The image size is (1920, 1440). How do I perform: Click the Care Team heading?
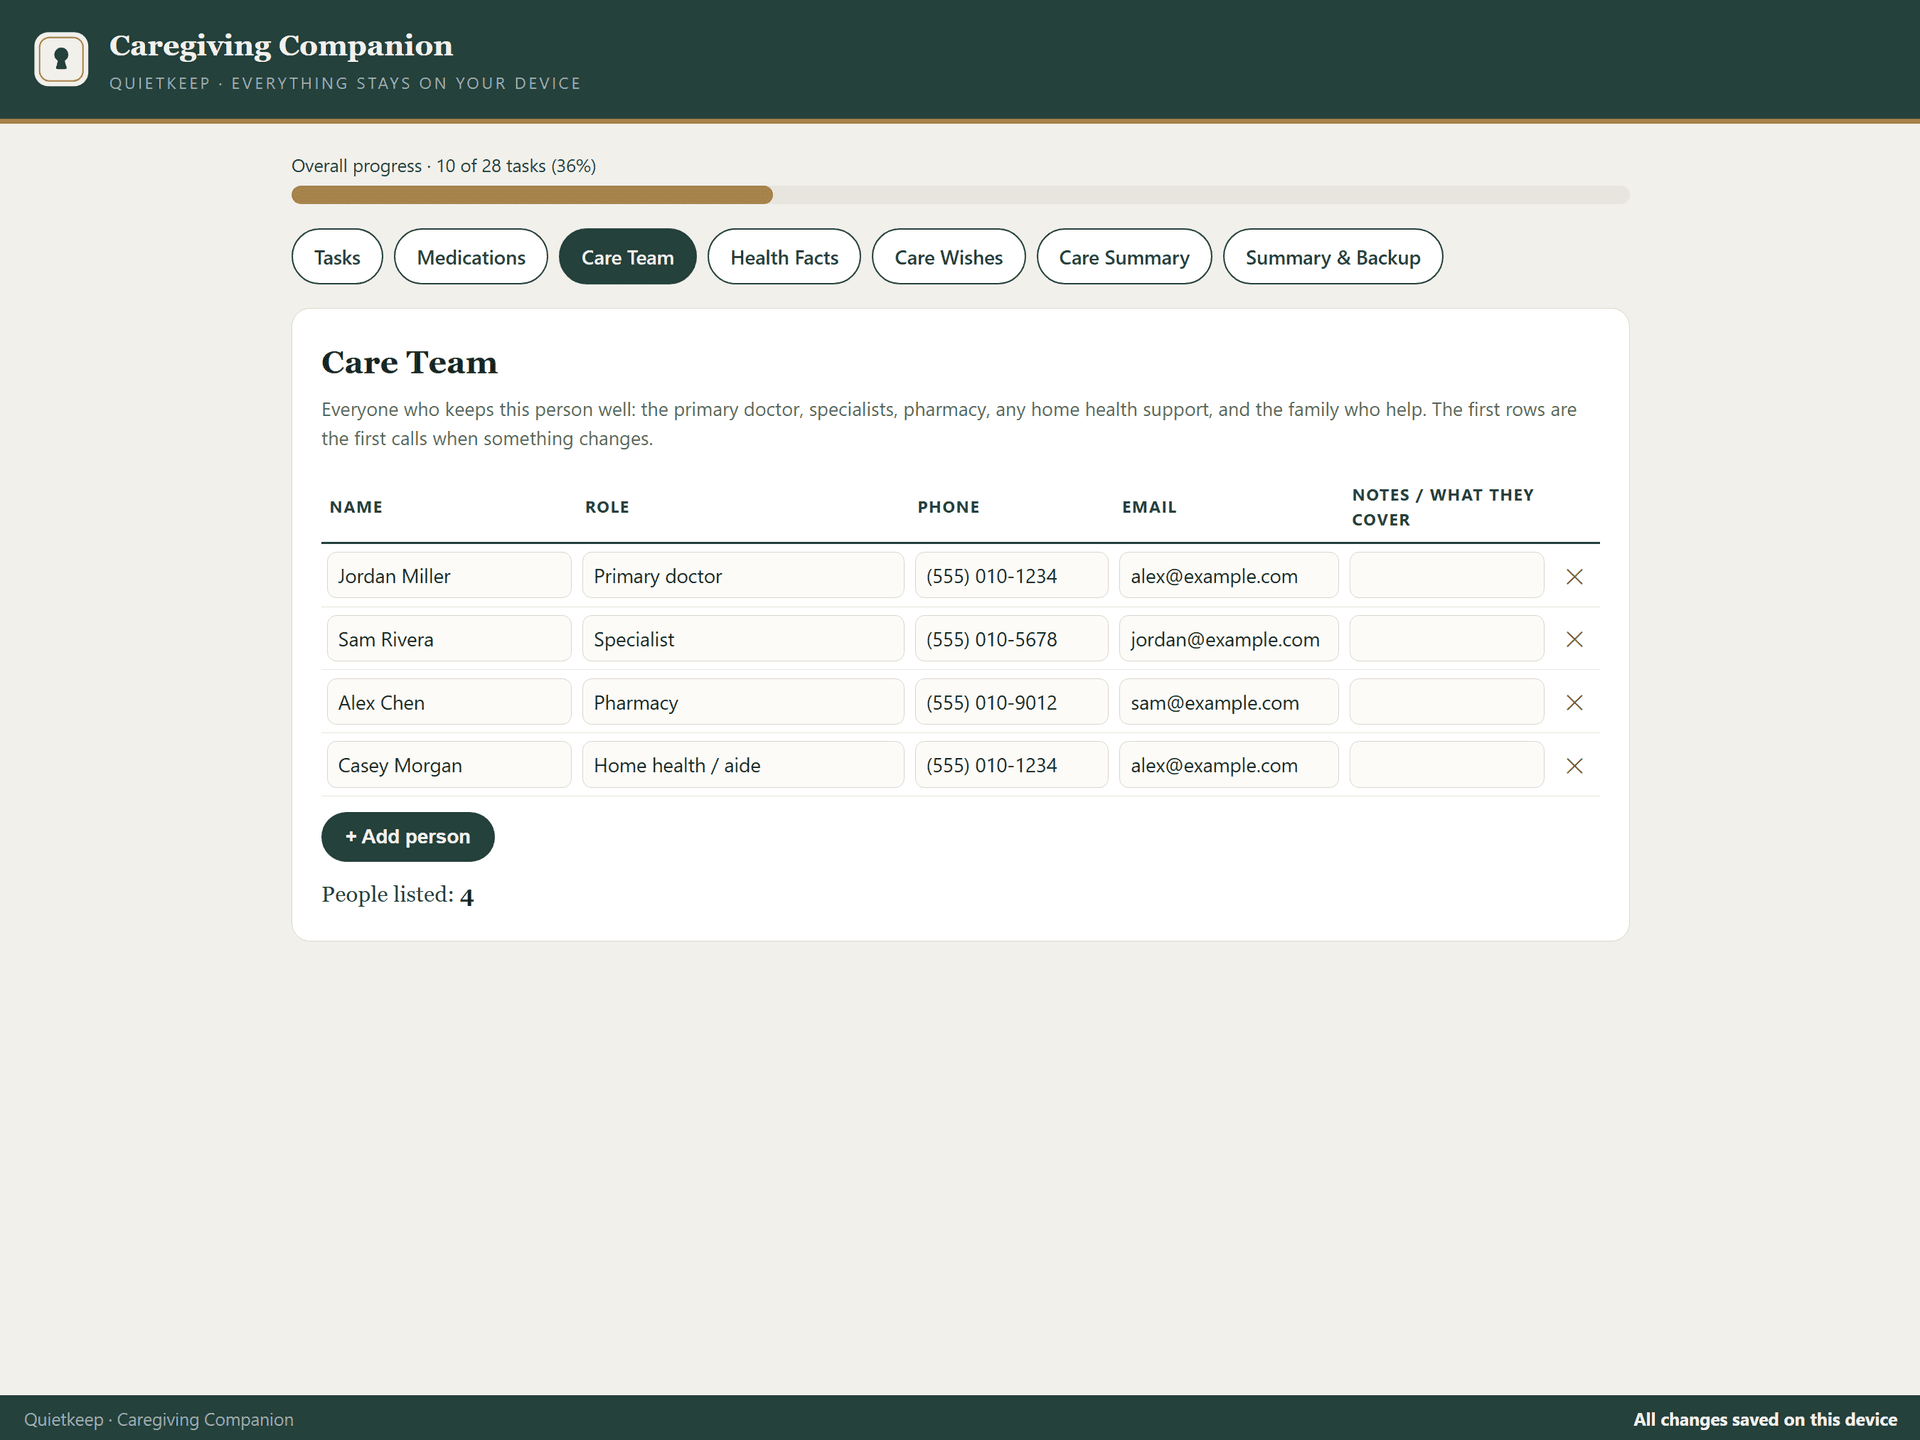pos(409,362)
